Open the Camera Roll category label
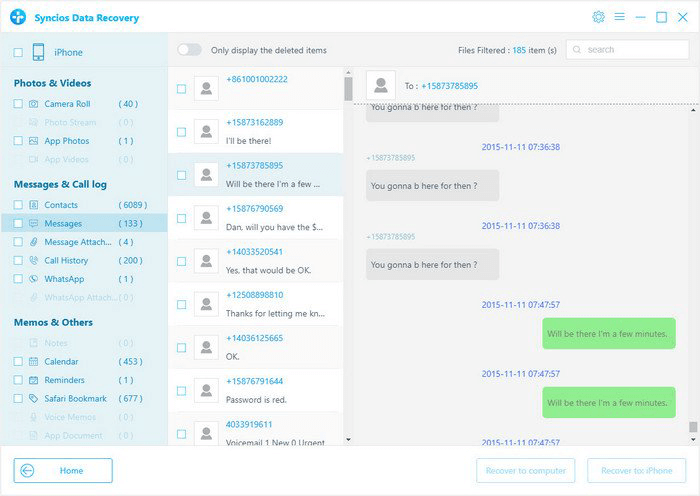The image size is (700, 496). 67,104
